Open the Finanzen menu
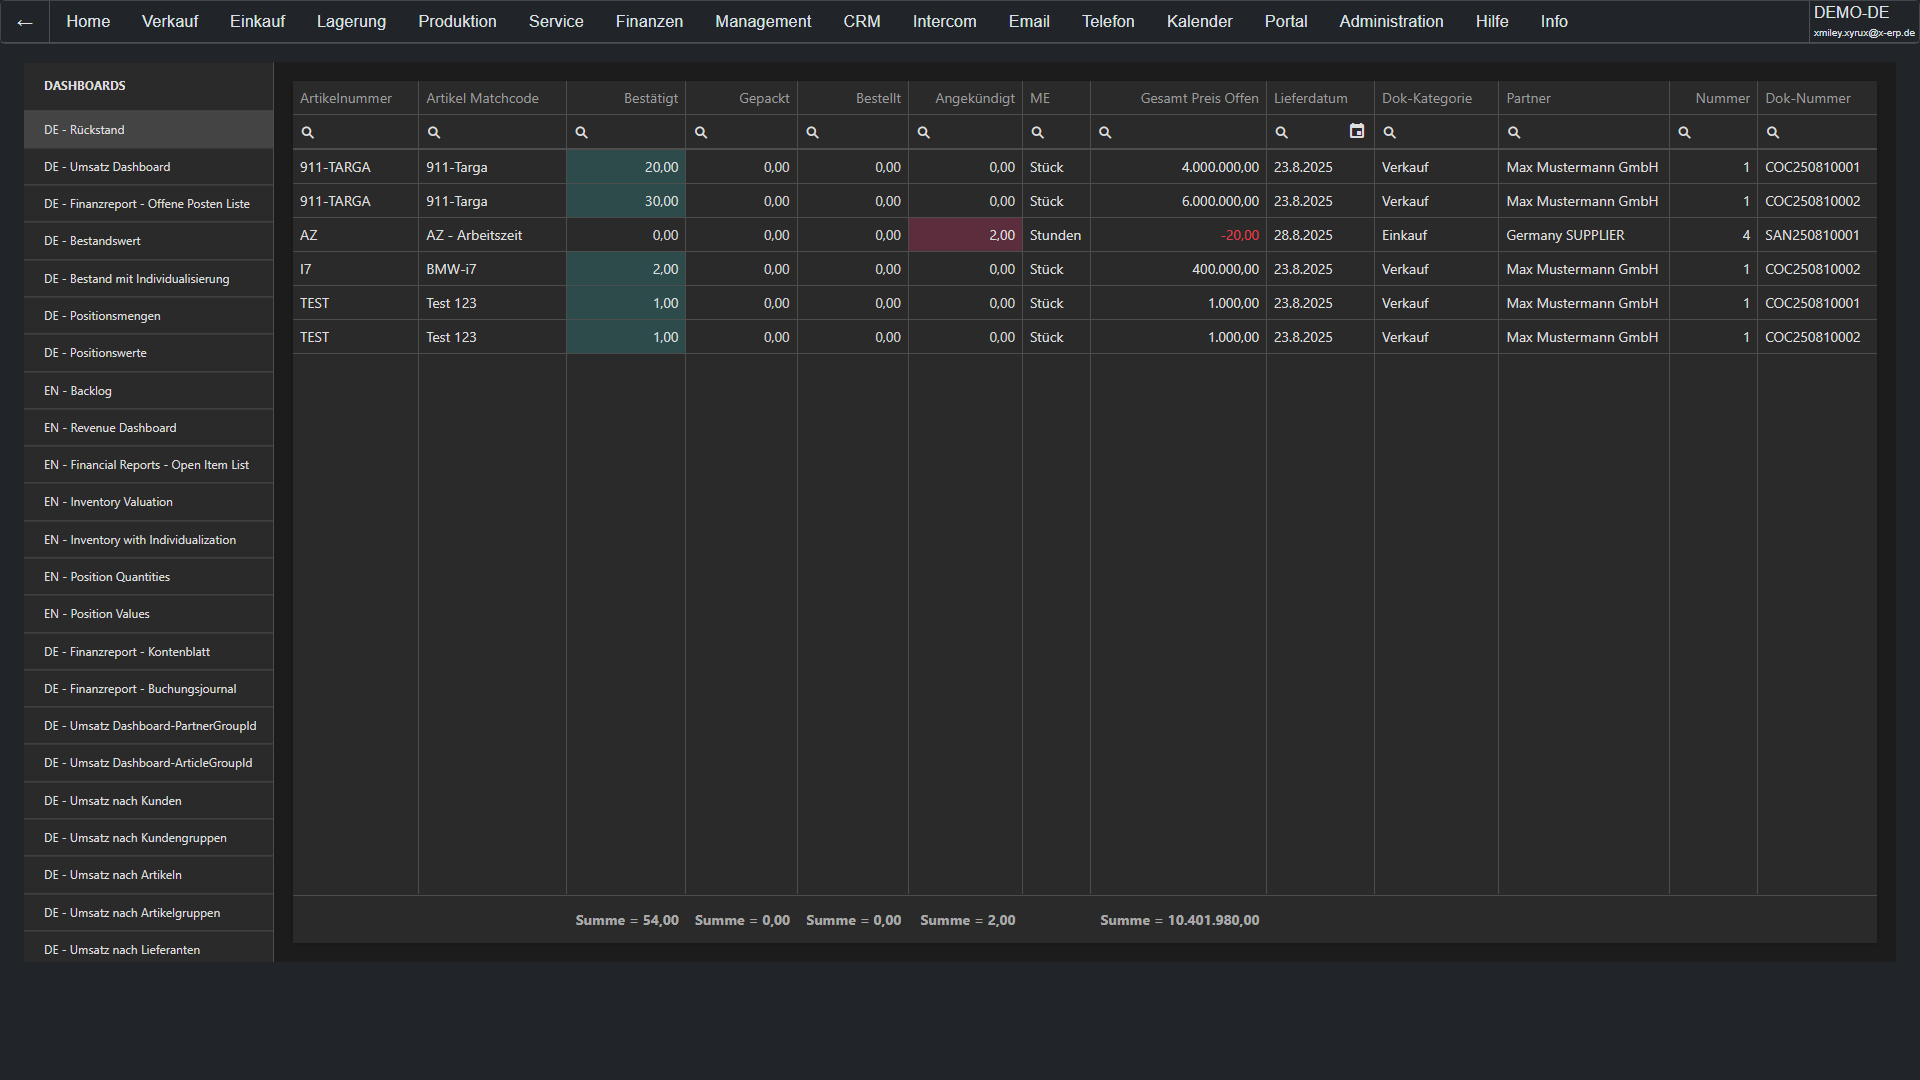 649,21
